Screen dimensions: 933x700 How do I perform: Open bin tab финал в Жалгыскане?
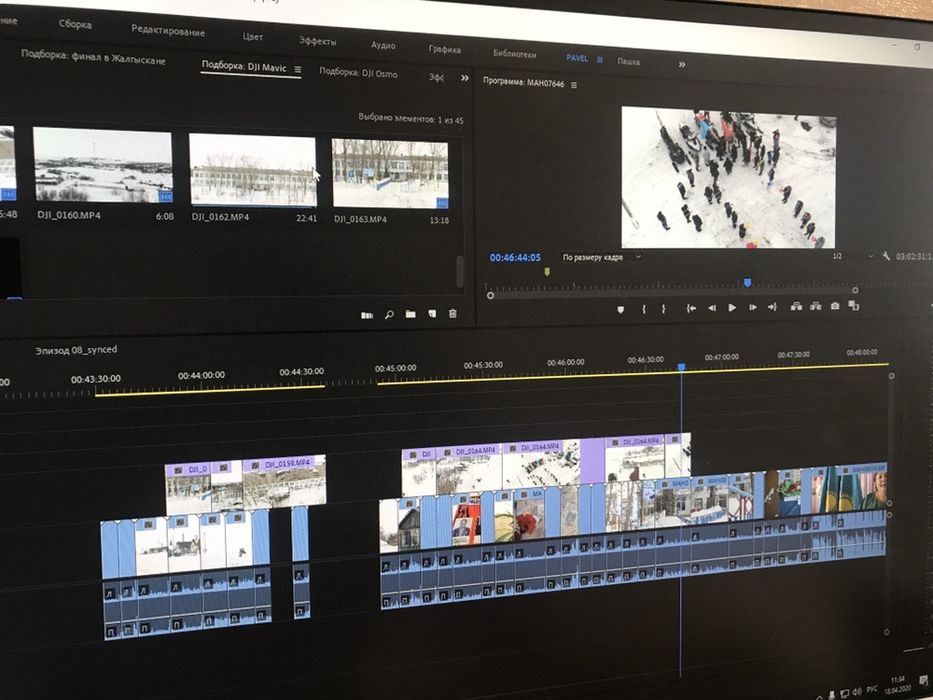pyautogui.click(x=93, y=57)
